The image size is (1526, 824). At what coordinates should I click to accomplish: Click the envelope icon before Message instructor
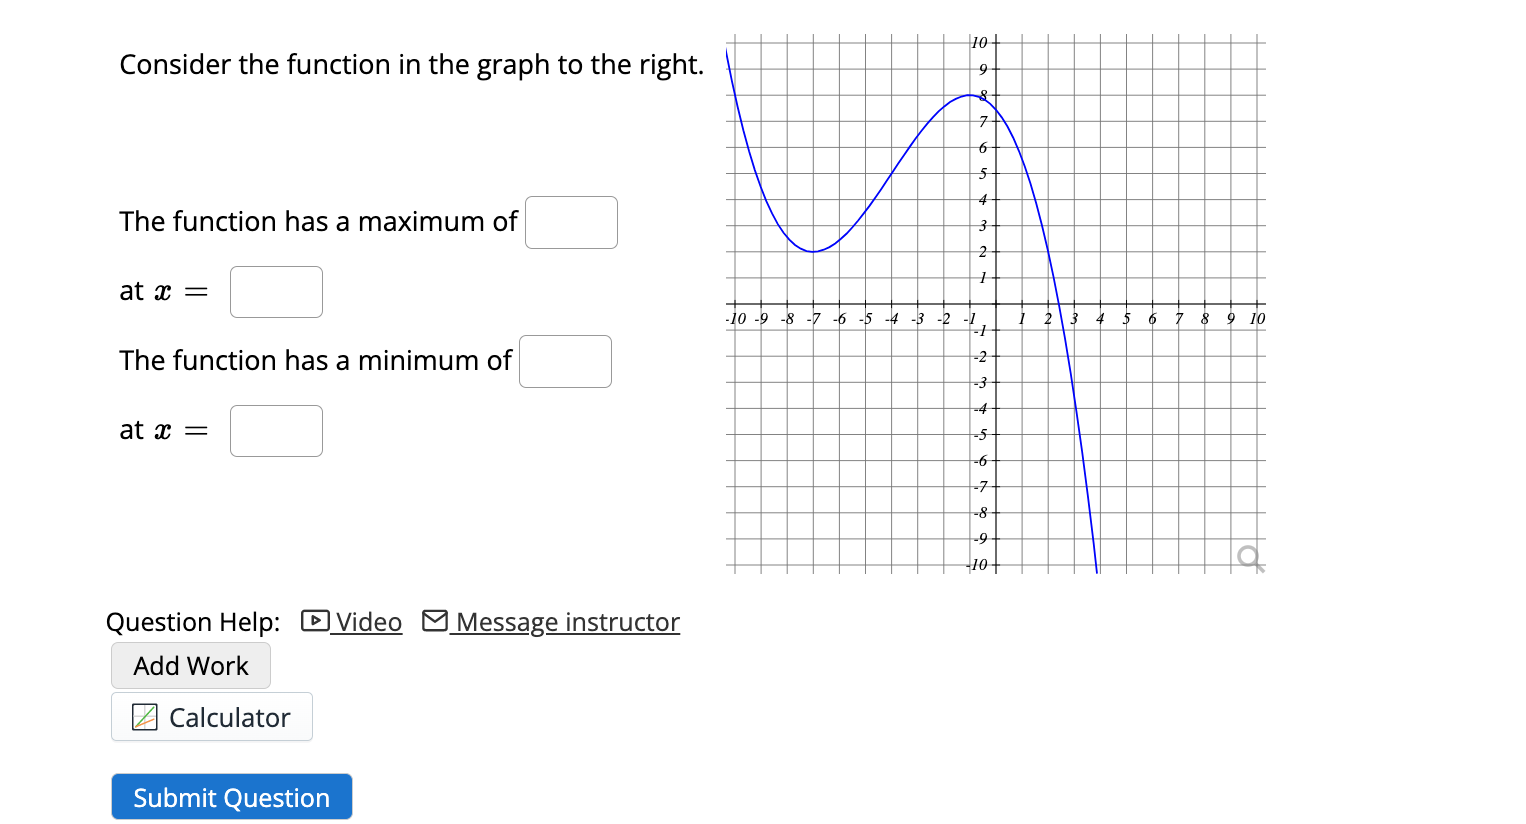tap(435, 620)
